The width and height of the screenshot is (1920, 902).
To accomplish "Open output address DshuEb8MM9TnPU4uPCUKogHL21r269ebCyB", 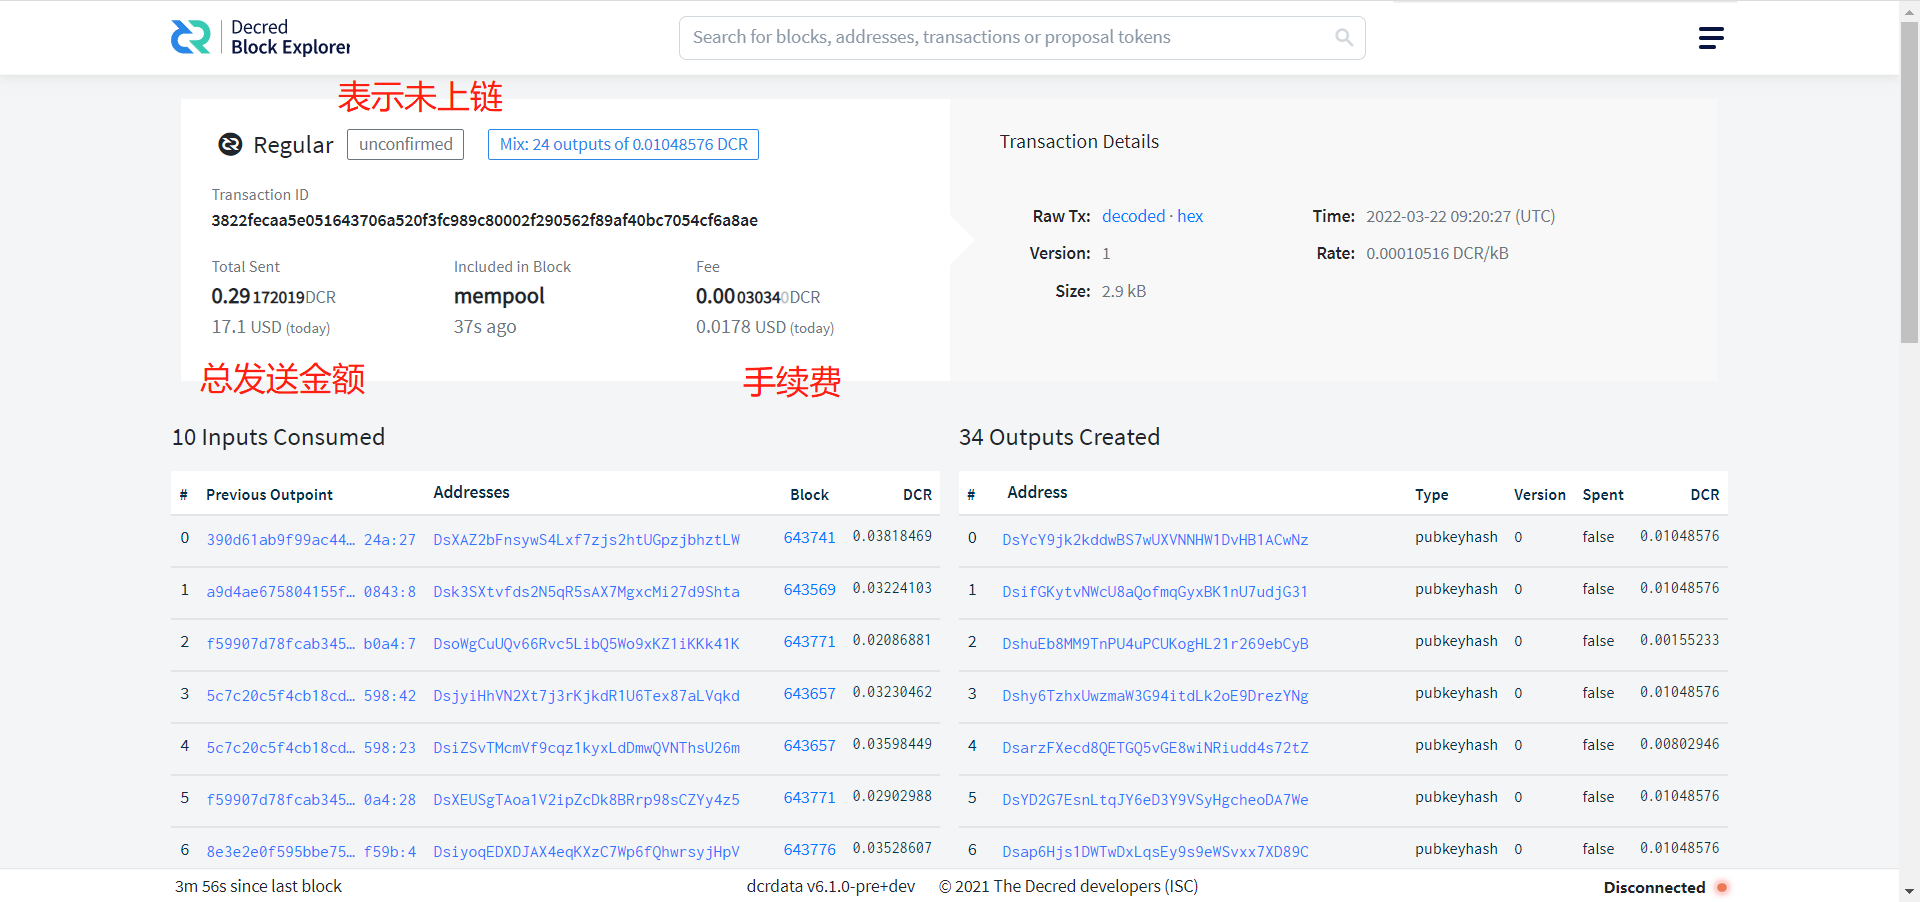I will (1155, 644).
